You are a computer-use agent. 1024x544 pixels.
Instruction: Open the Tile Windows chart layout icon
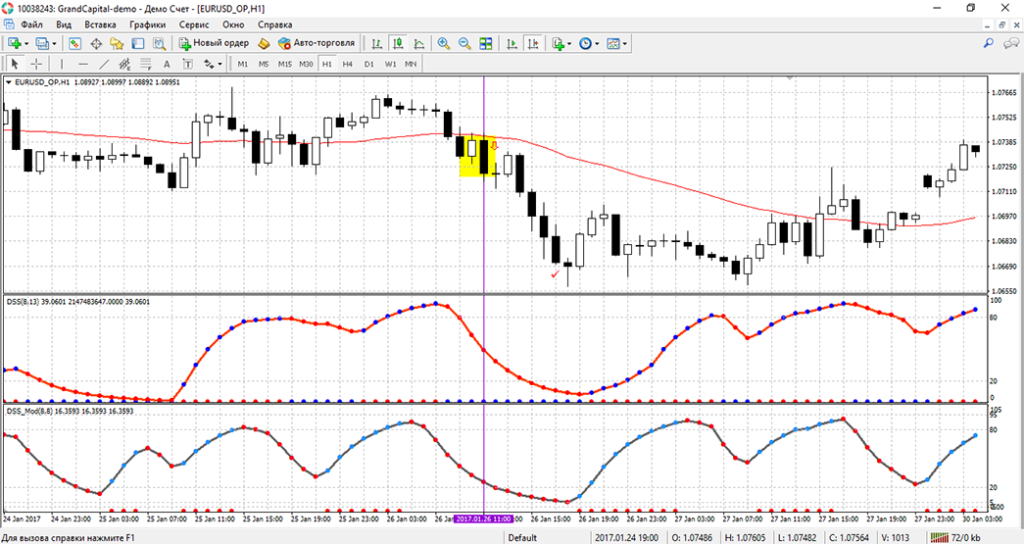[486, 44]
